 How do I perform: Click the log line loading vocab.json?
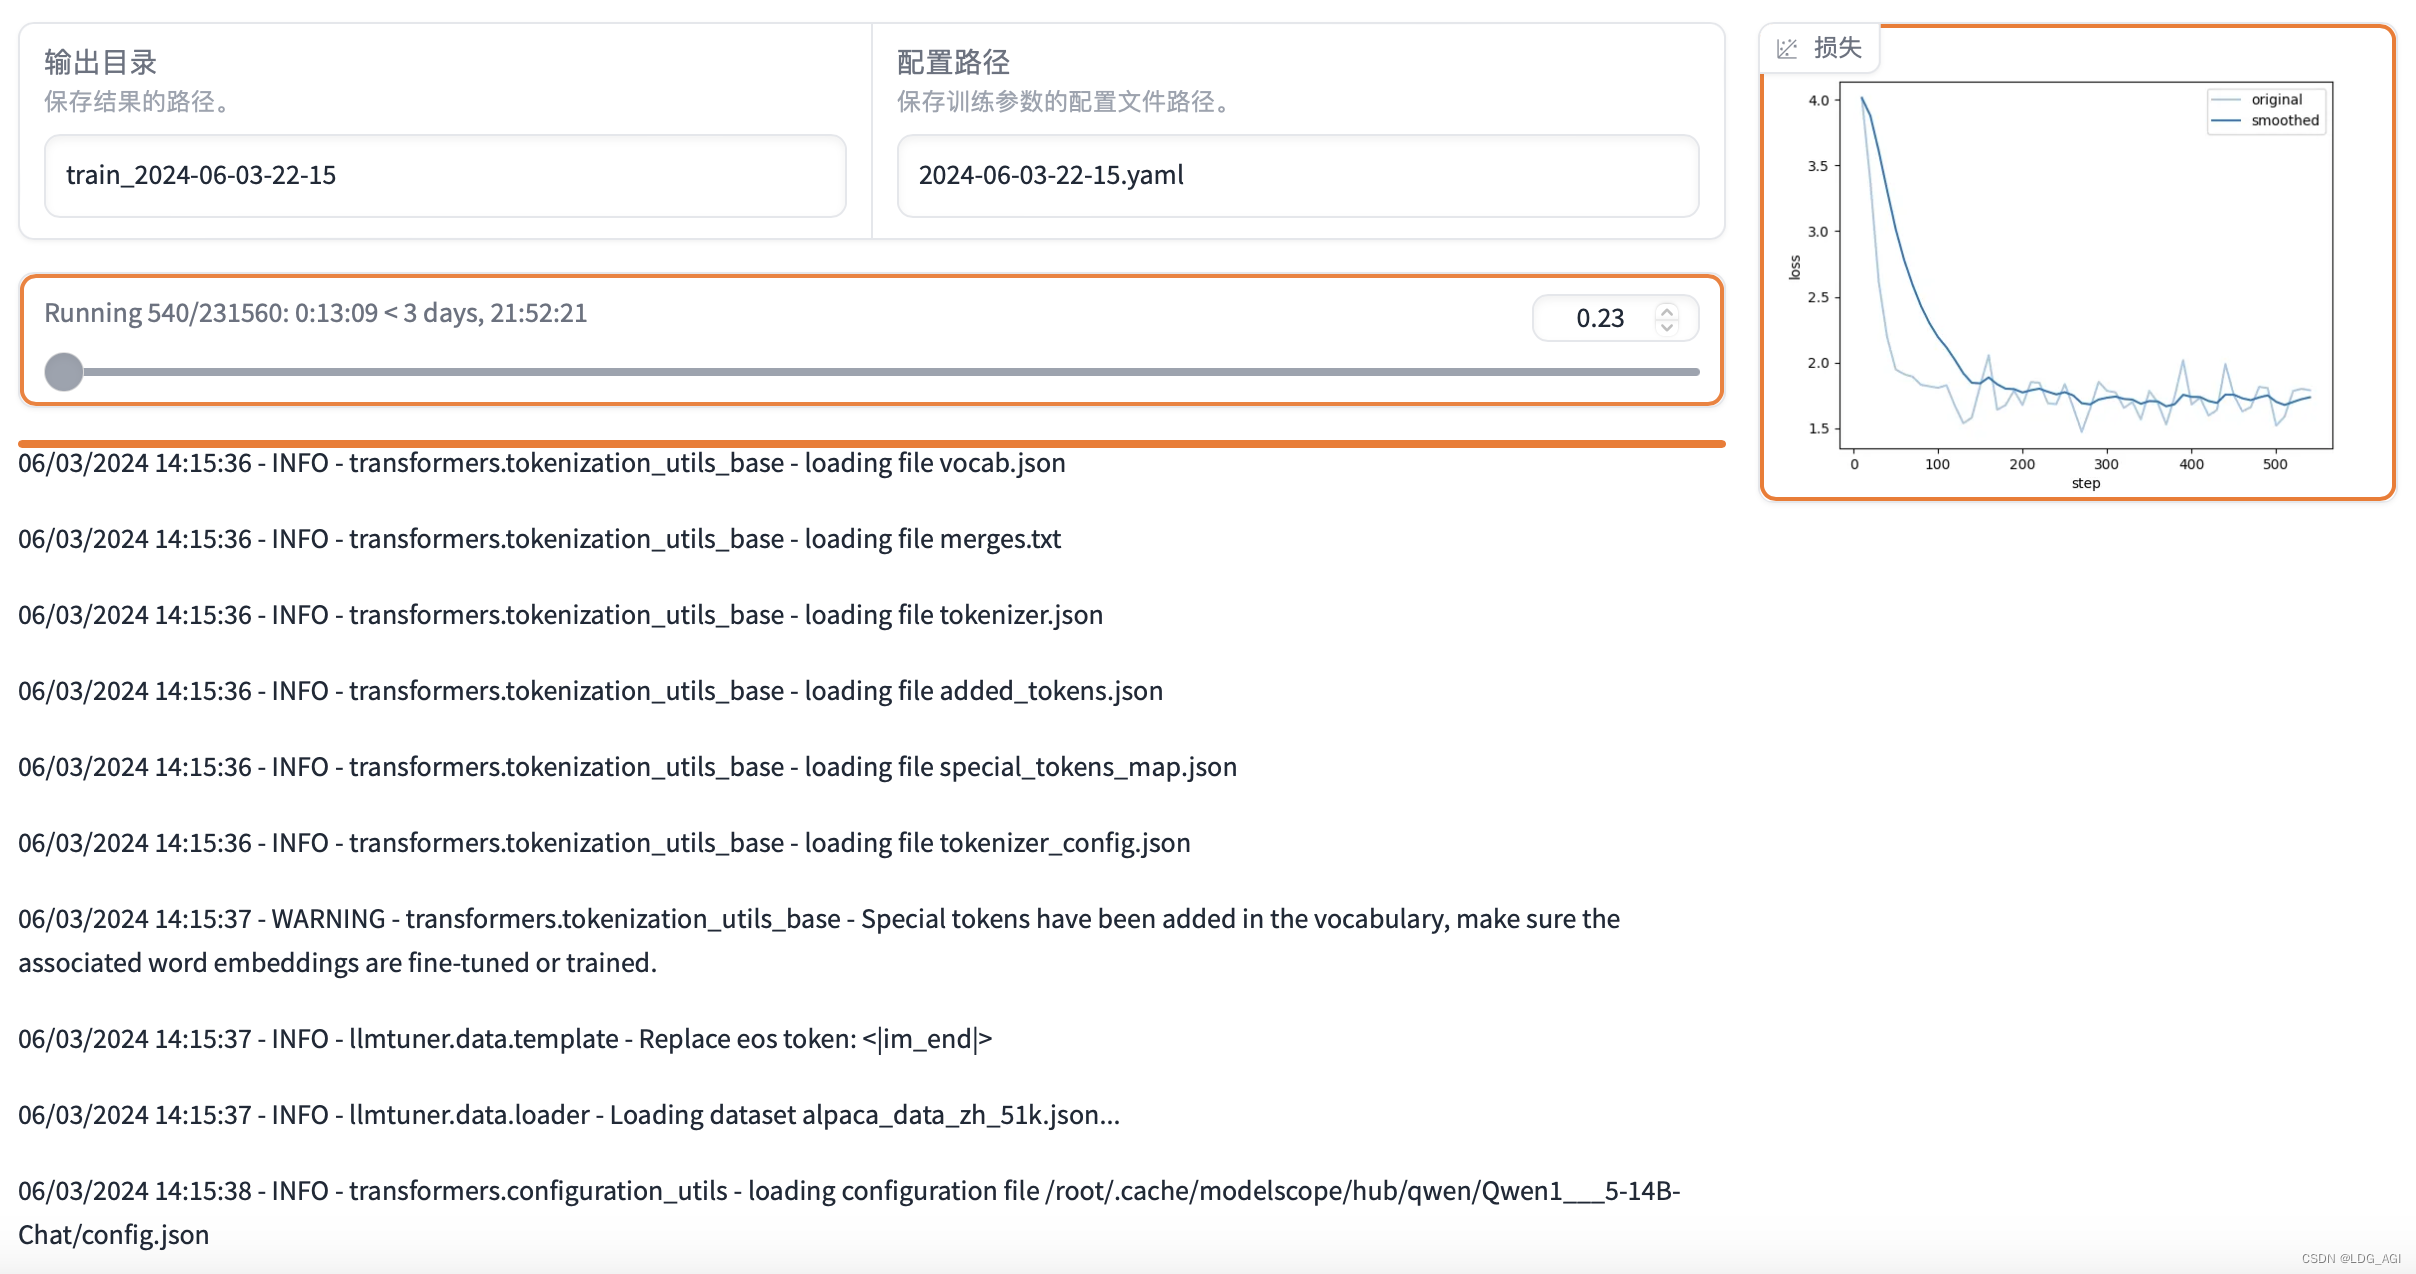point(541,463)
